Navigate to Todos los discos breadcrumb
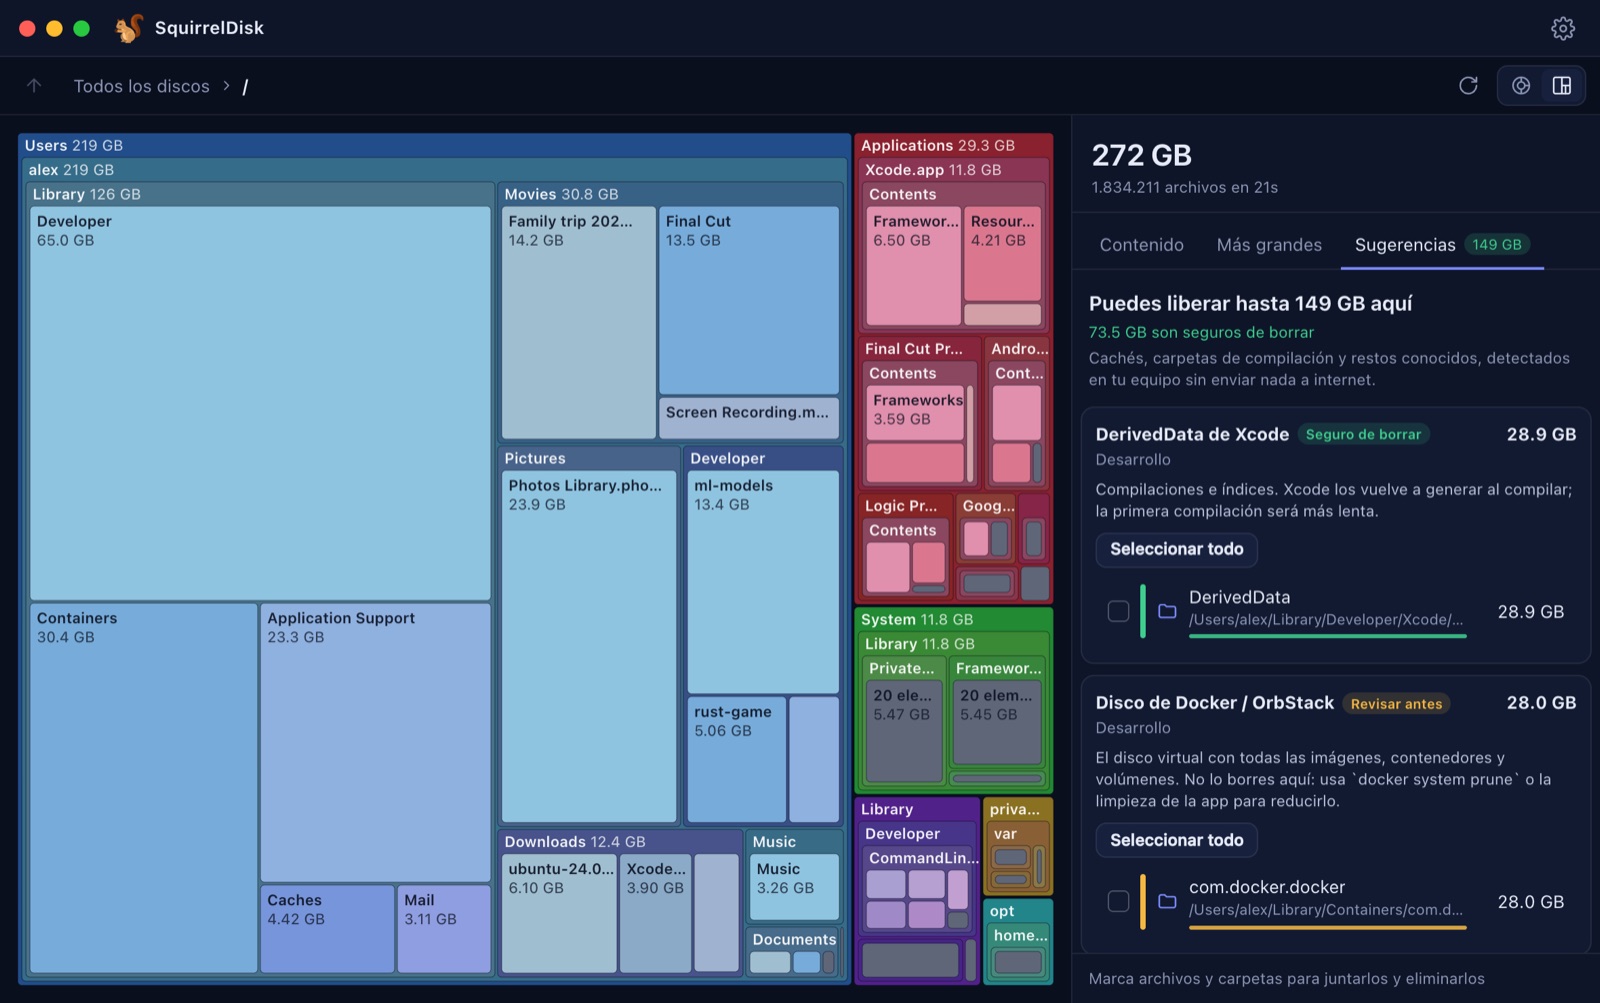The height and width of the screenshot is (1003, 1600). pyautogui.click(x=142, y=86)
